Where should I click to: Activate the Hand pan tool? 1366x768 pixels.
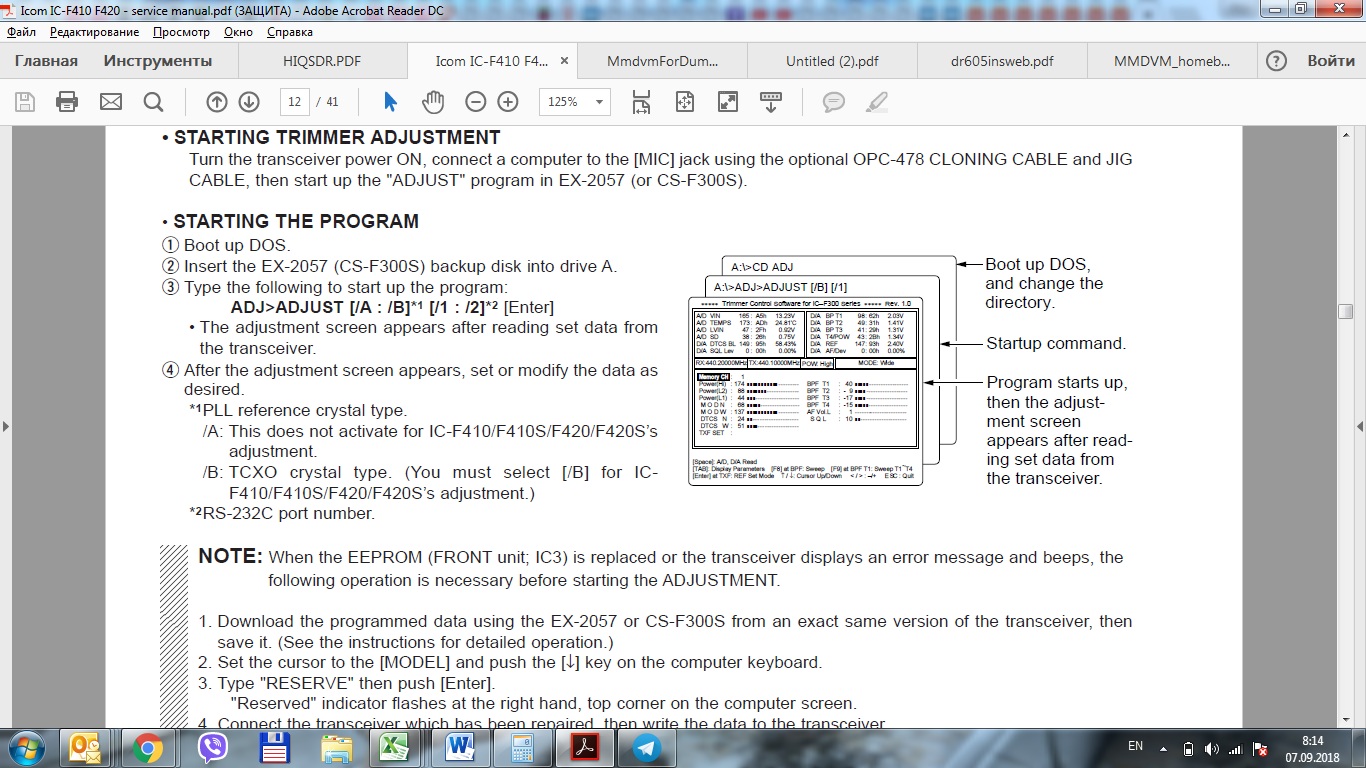coord(432,102)
